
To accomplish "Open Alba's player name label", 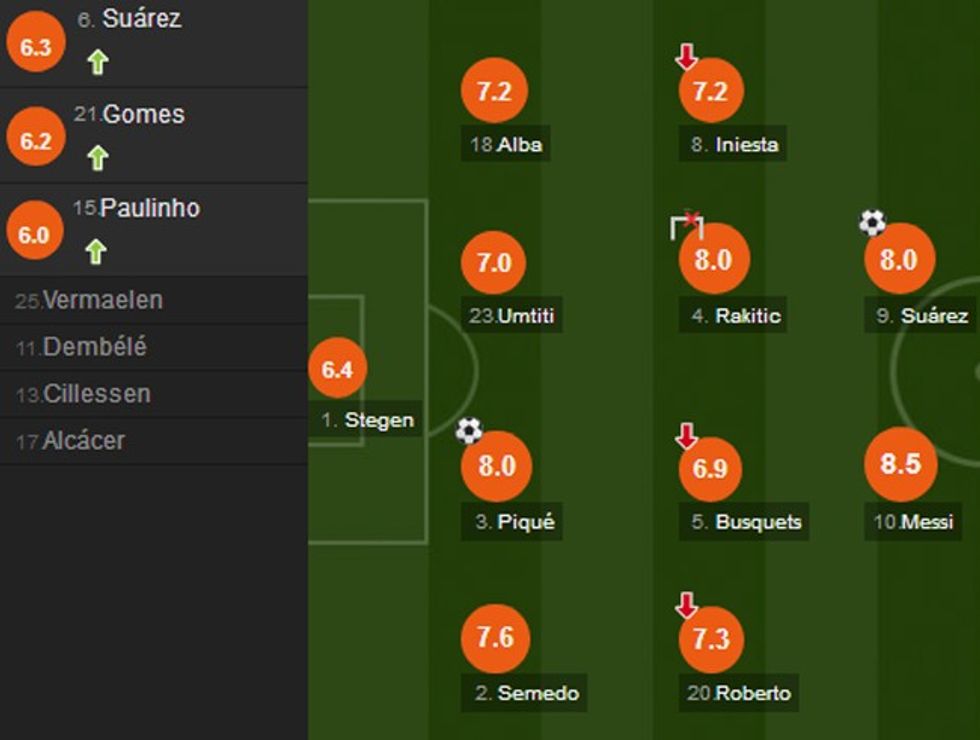I will tap(507, 145).
